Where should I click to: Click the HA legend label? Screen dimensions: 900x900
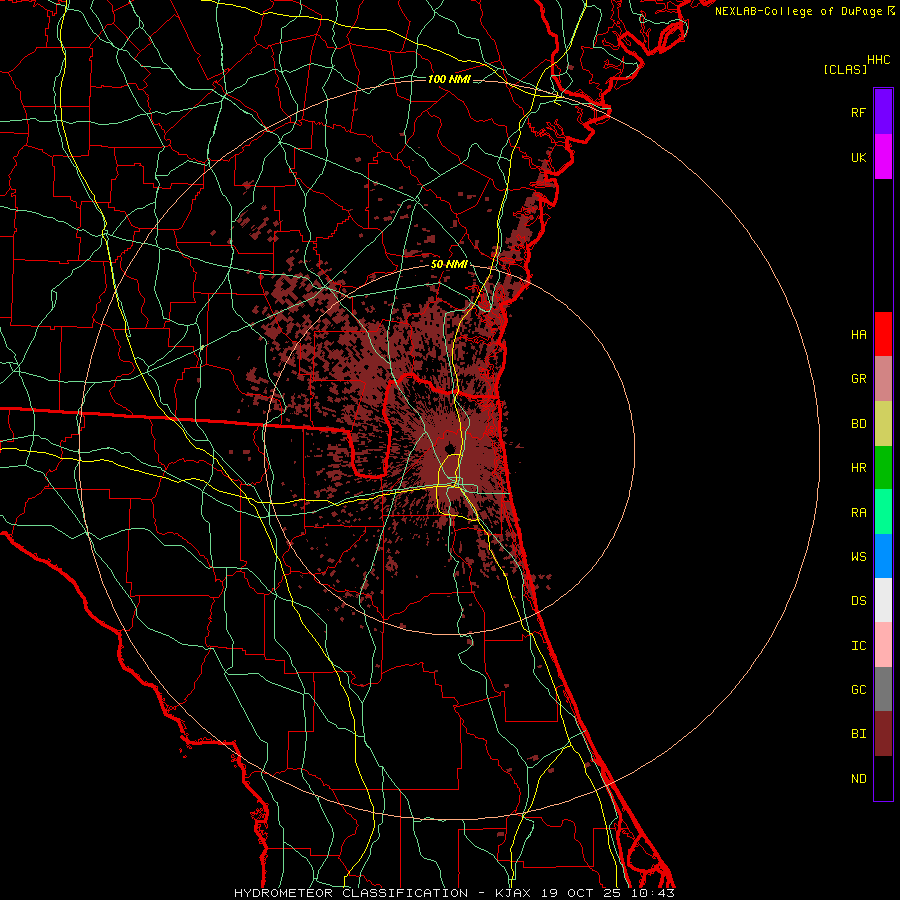[x=858, y=335]
